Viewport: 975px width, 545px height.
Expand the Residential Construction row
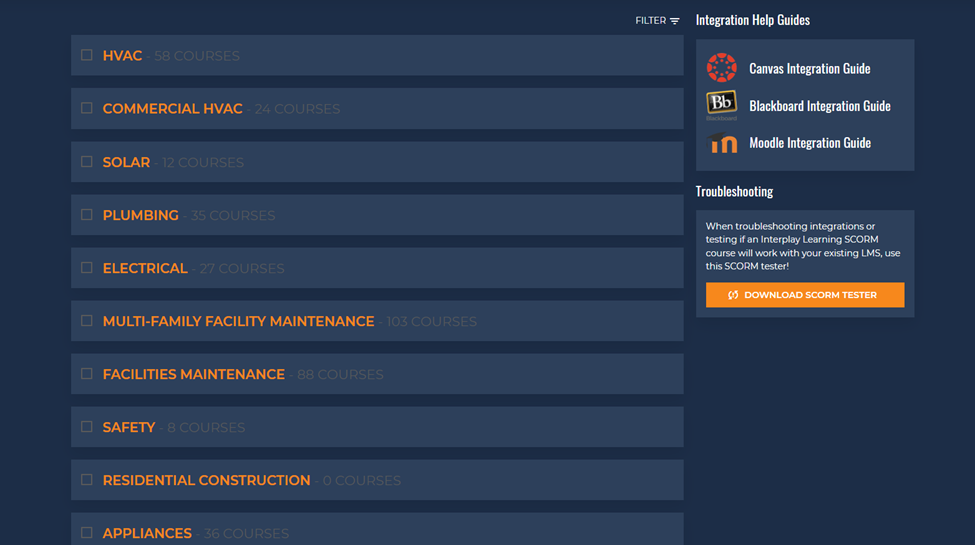pyautogui.click(x=377, y=480)
